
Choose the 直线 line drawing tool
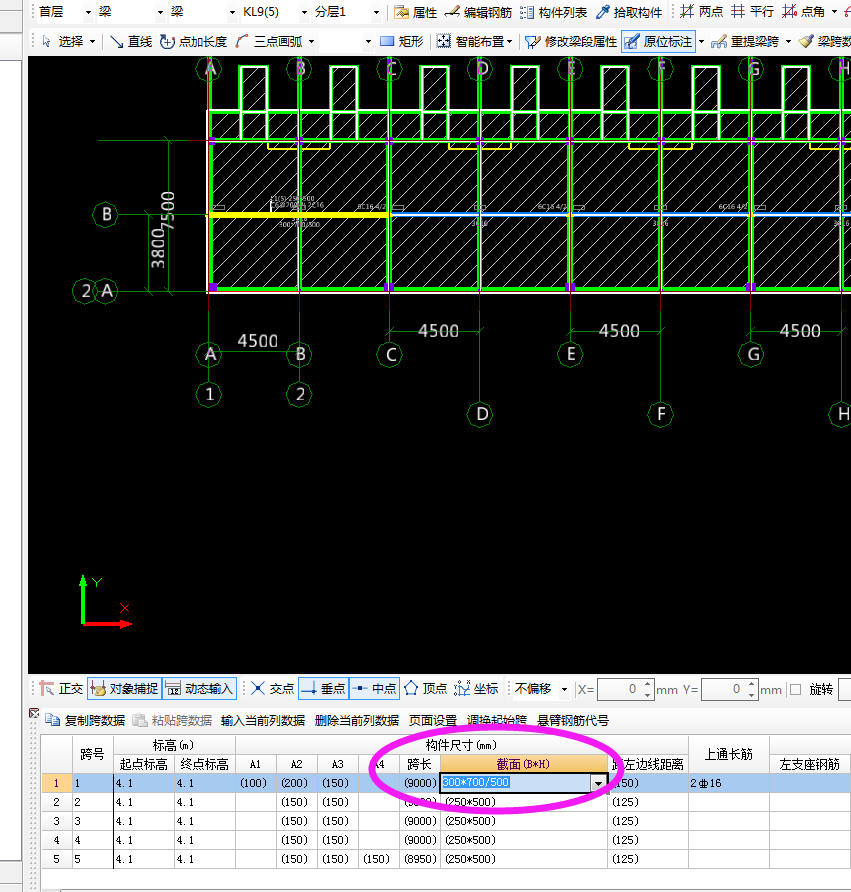pos(130,41)
